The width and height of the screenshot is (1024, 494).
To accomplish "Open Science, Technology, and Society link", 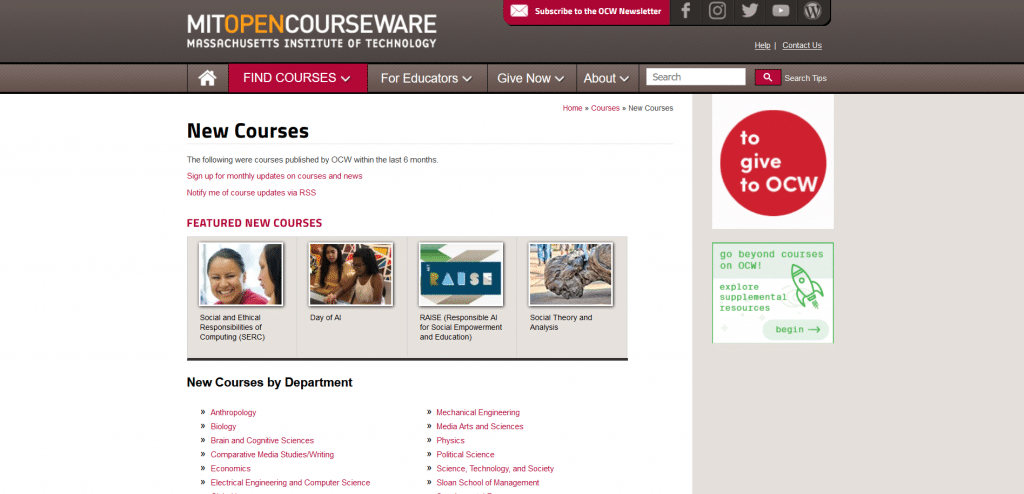I will 495,469.
